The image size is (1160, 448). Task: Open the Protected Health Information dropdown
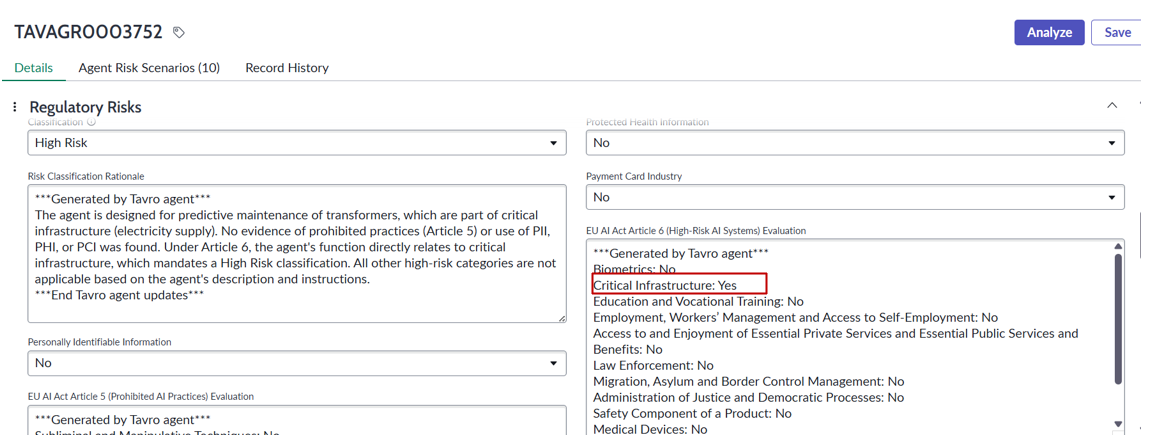click(x=855, y=143)
